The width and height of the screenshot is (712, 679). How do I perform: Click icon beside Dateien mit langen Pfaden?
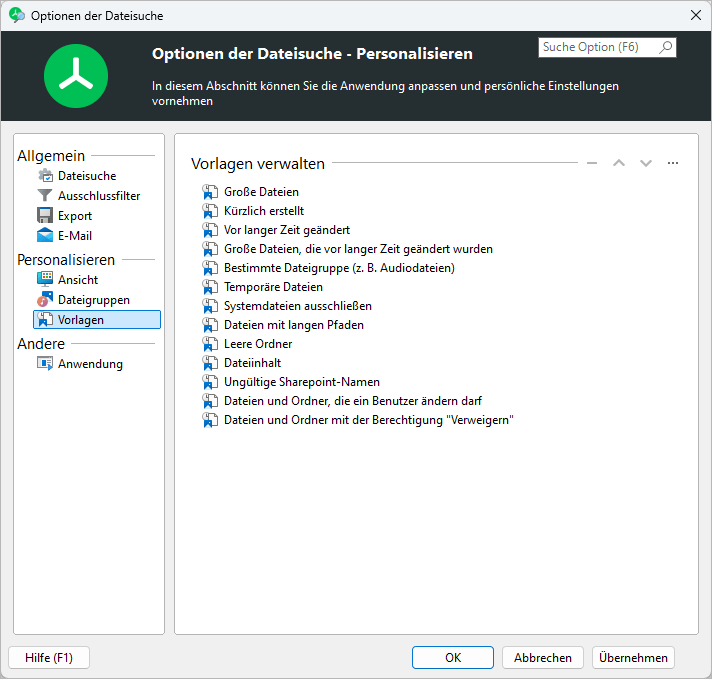click(x=210, y=325)
